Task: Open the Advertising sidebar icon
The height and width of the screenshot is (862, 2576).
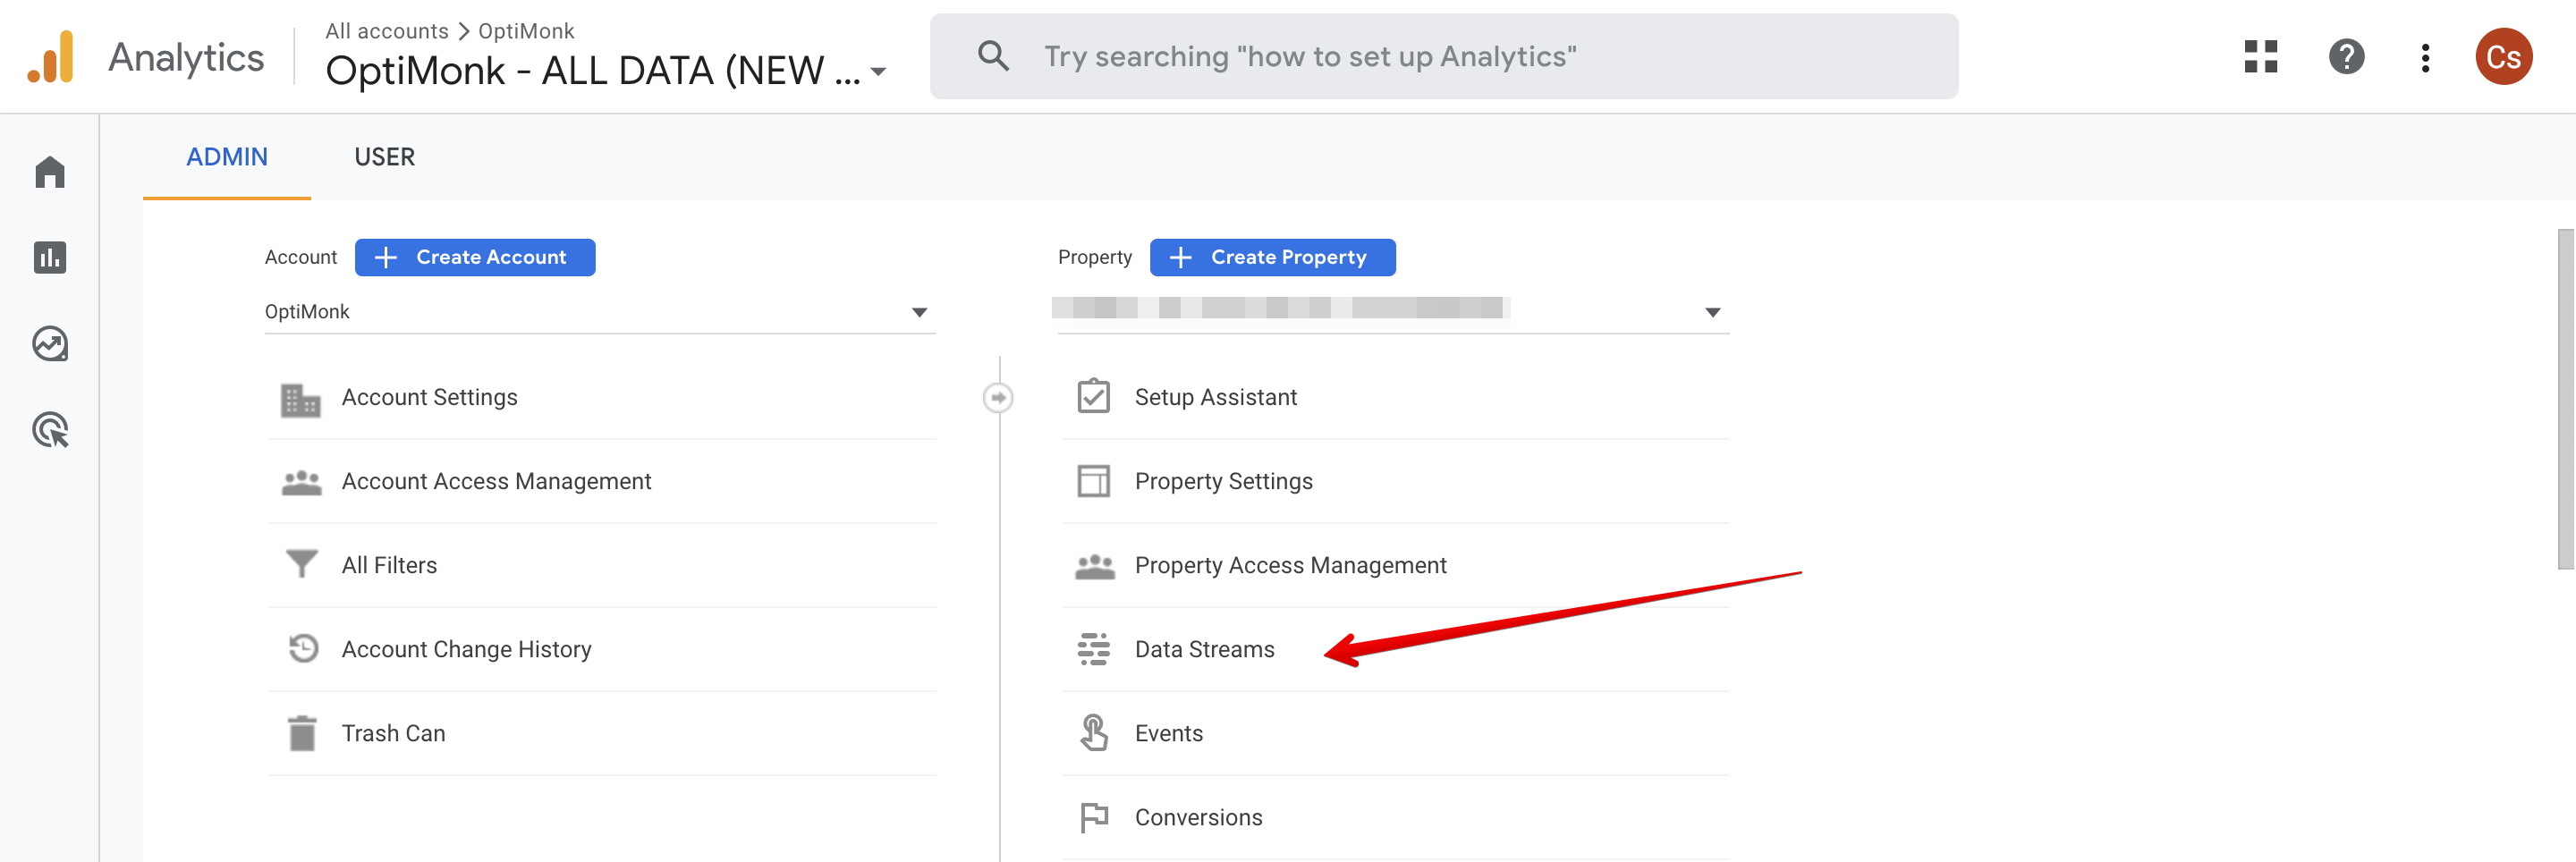Action: click(50, 430)
